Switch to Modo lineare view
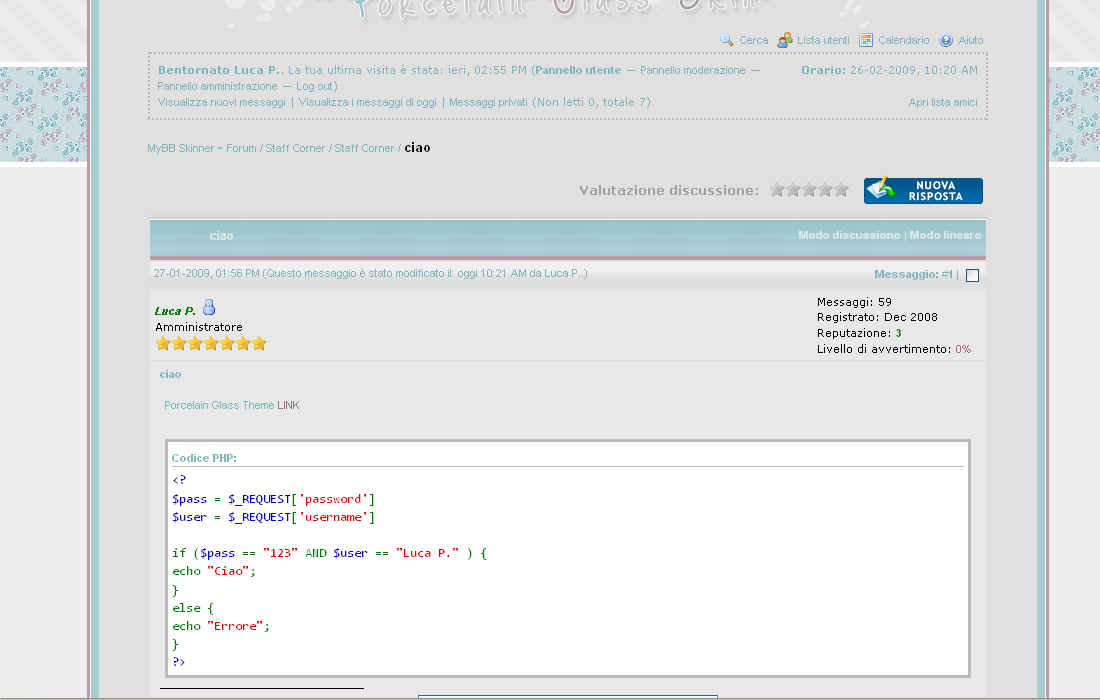The width and height of the screenshot is (1100, 700). click(945, 235)
